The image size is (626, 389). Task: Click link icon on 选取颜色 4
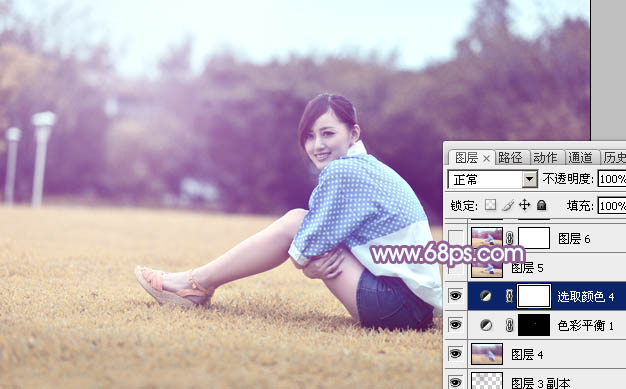(509, 296)
